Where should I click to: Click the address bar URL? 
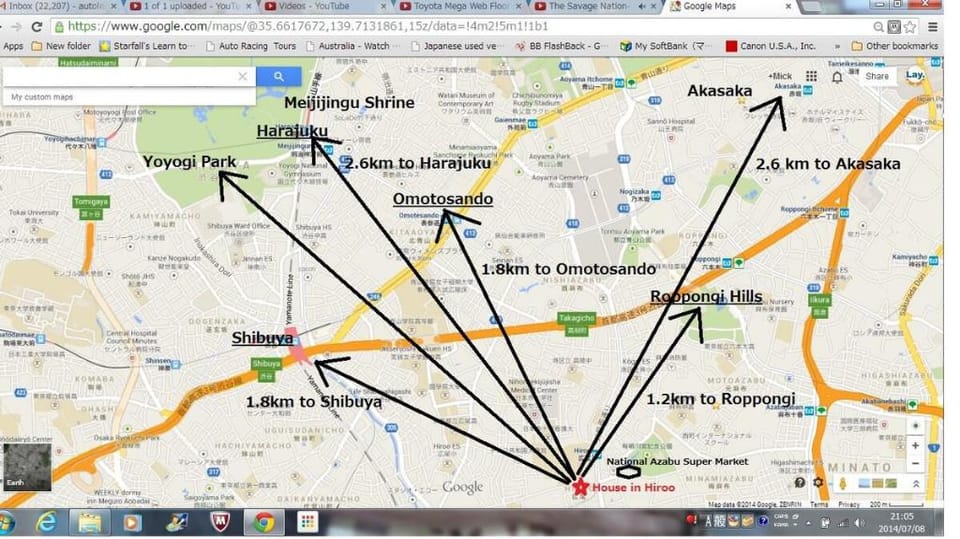tap(308, 27)
